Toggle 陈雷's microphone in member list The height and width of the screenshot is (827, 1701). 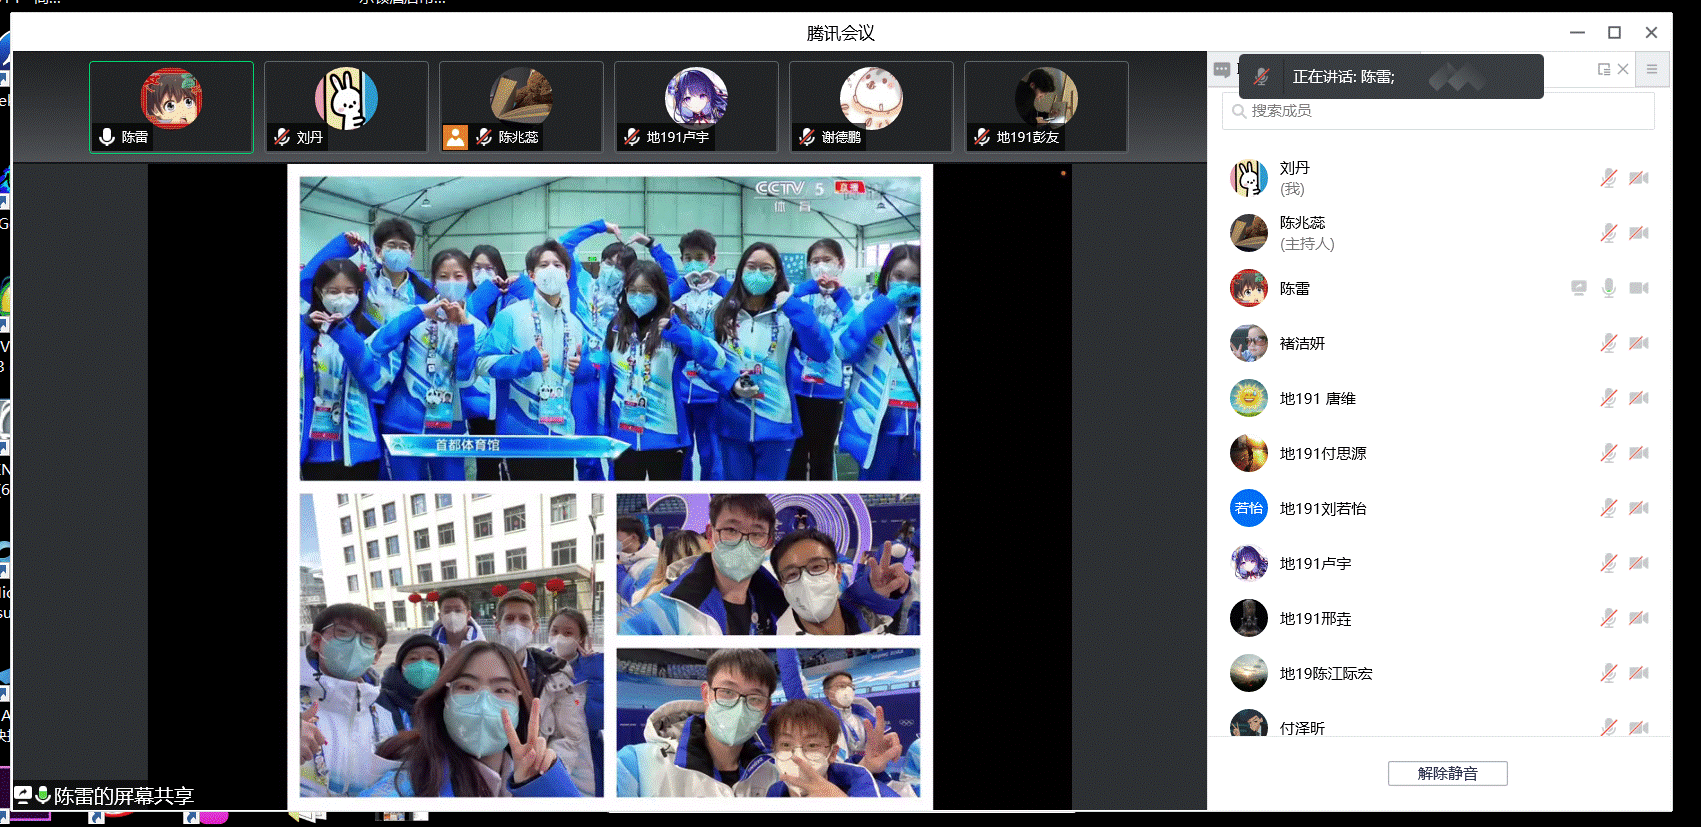pos(1608,288)
